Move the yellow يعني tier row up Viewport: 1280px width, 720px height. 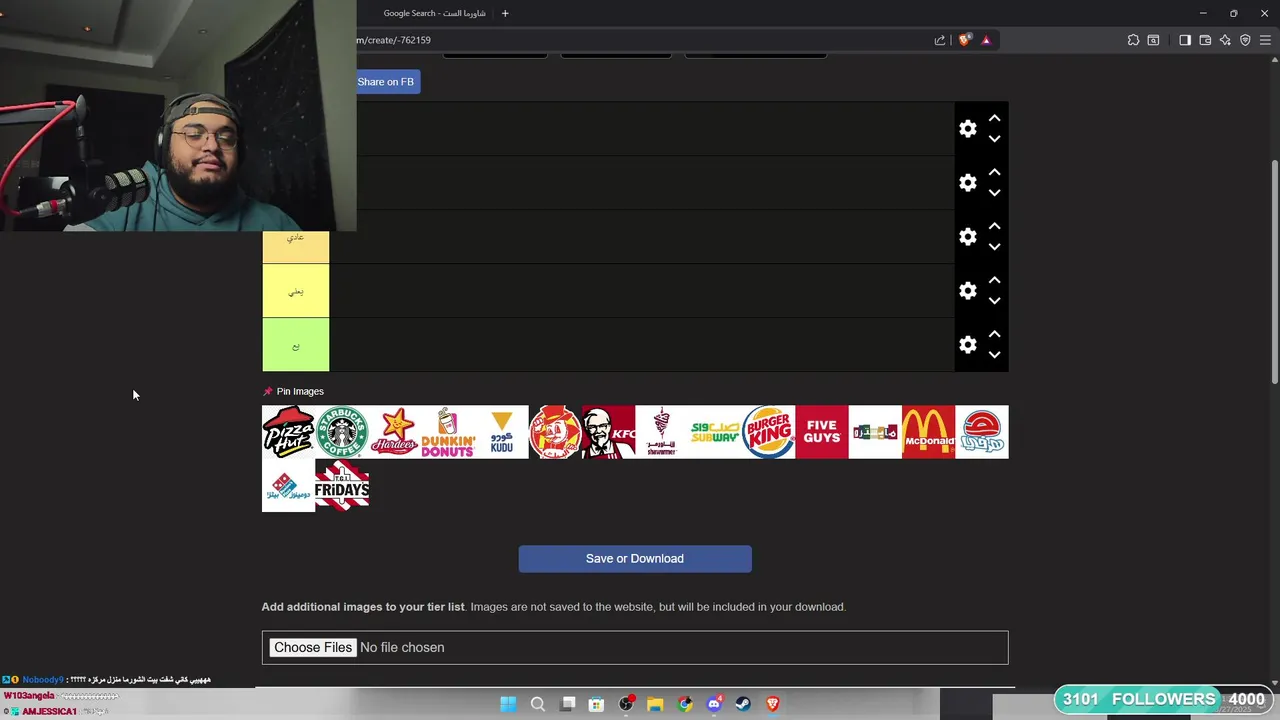pos(994,280)
